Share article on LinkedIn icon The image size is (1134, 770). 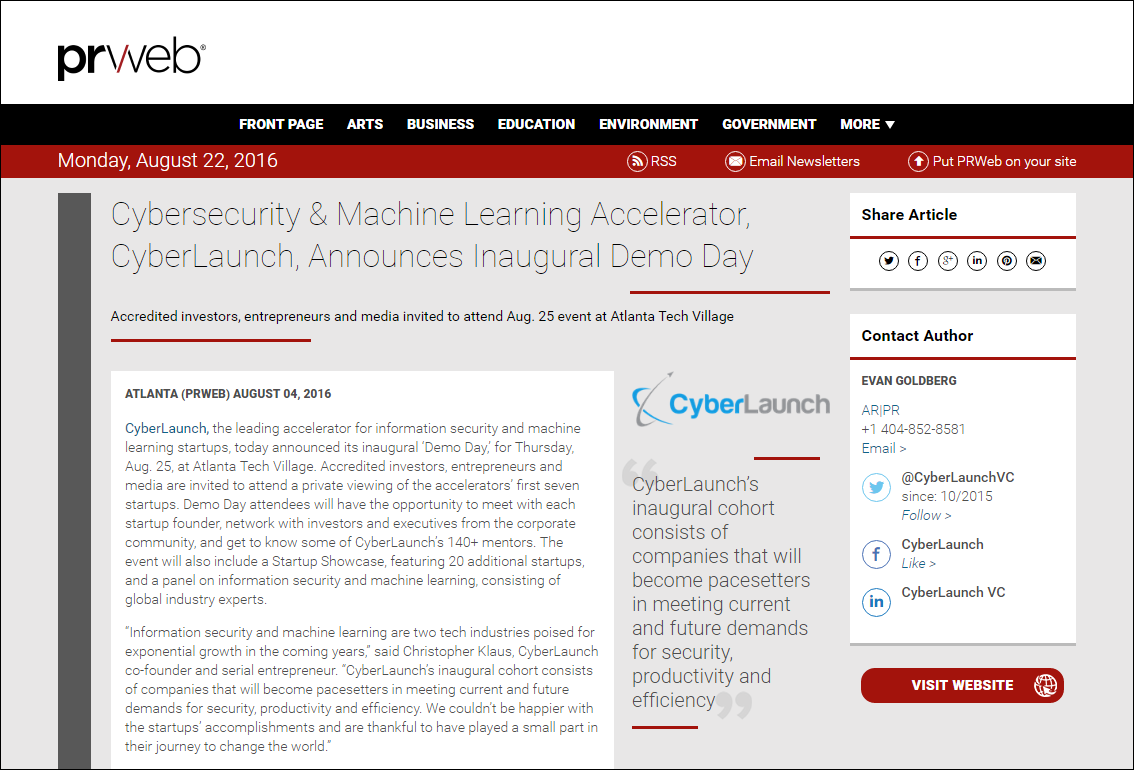click(977, 261)
